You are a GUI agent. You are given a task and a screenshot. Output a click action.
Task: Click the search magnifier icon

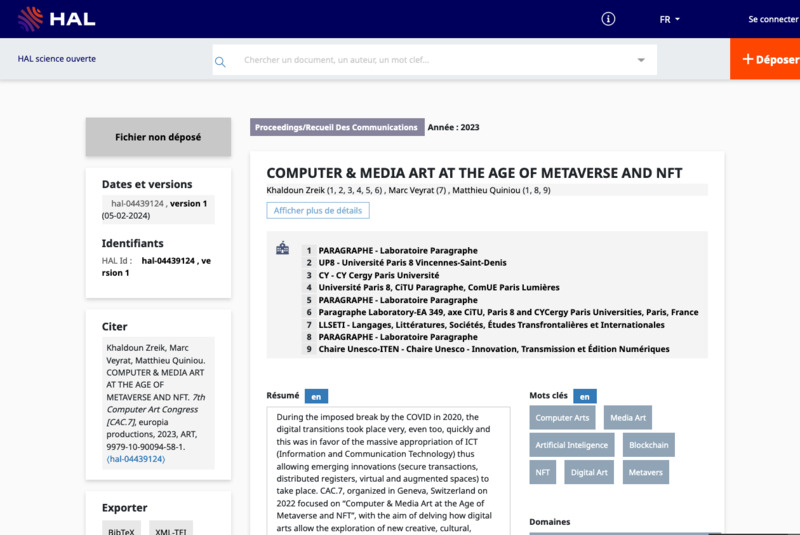point(220,61)
